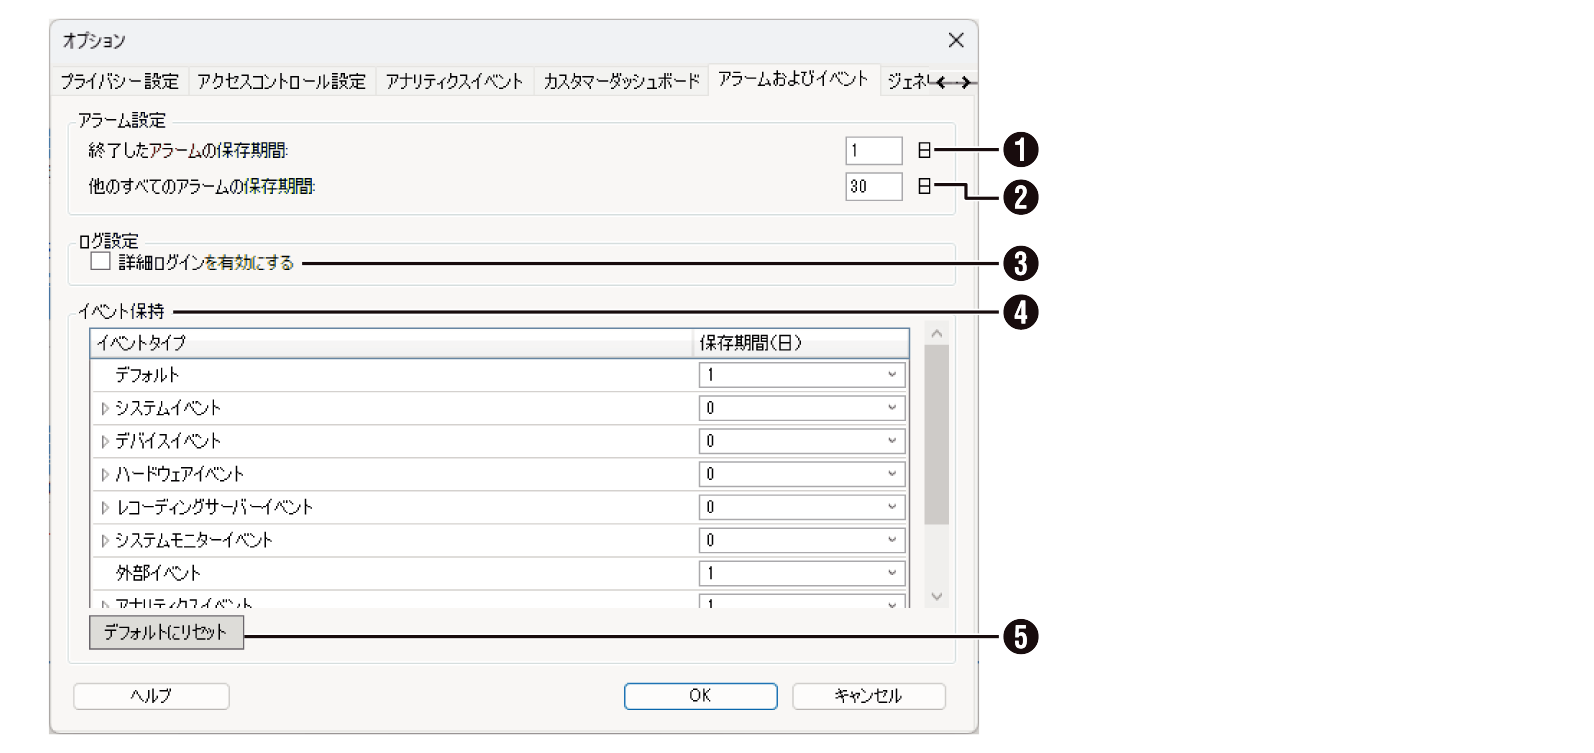The image size is (1594, 753).
Task: Click the 終了したアラームの保存期間 input field
Action: tap(873, 151)
